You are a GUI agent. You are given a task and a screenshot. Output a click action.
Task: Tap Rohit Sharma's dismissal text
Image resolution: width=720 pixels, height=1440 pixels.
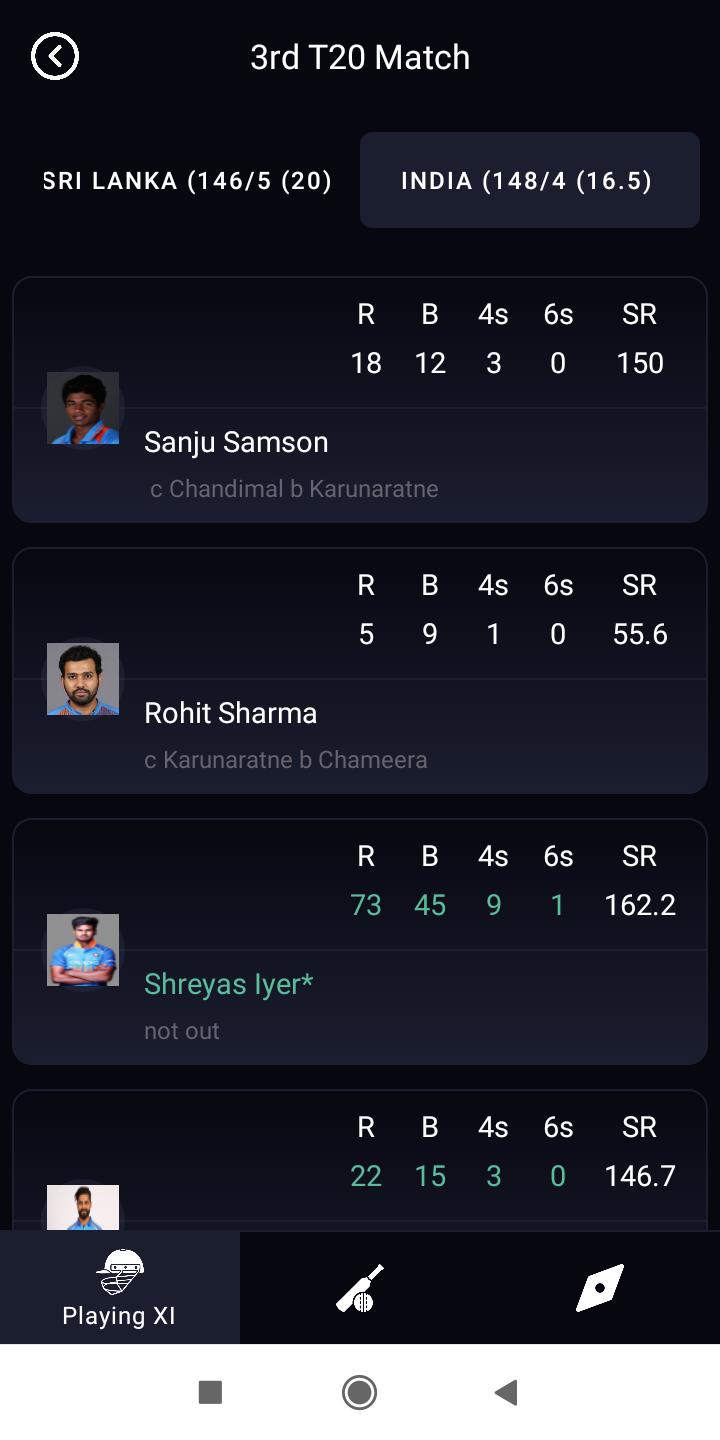285,760
